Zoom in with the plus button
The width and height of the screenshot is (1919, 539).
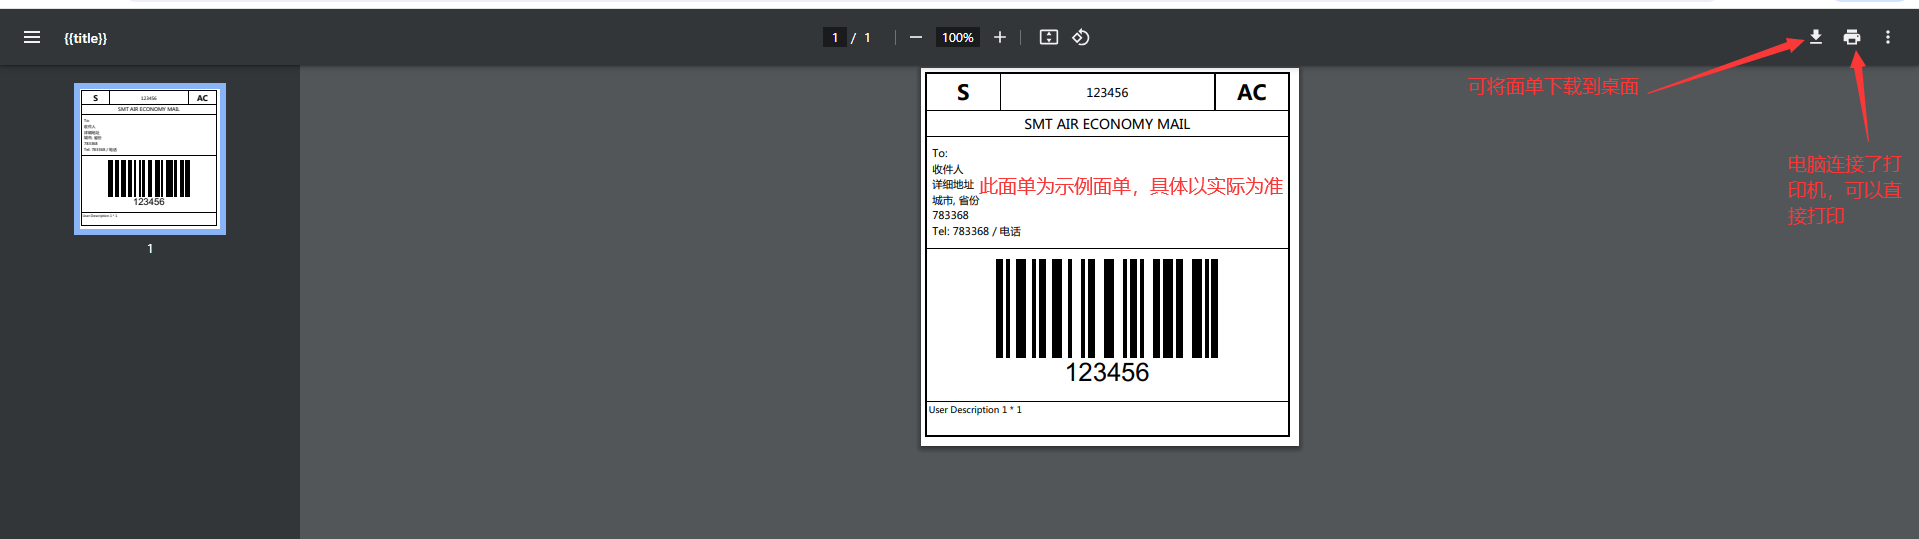tap(999, 37)
